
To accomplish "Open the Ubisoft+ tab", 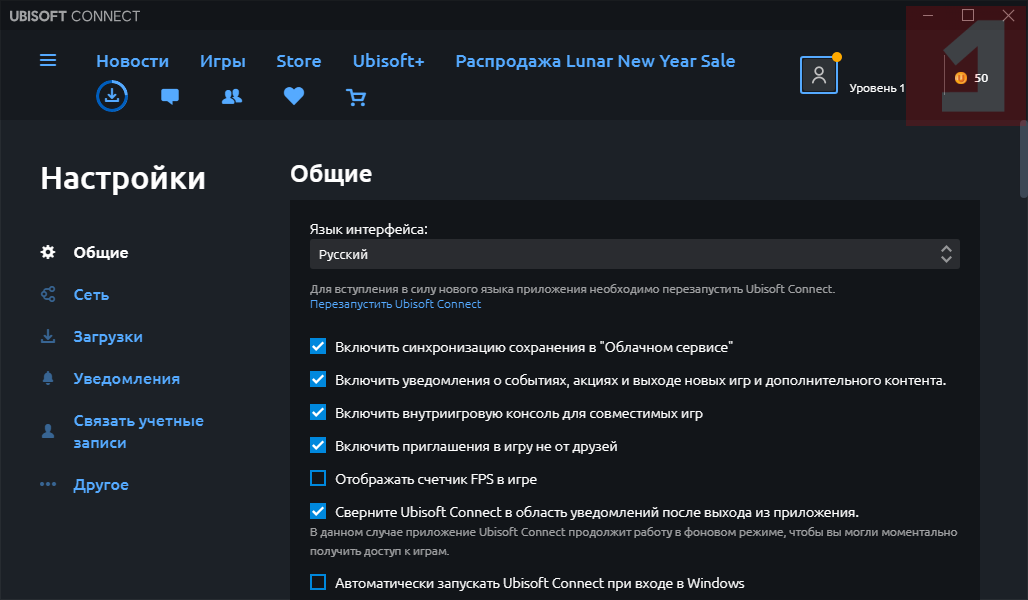I will 389,61.
